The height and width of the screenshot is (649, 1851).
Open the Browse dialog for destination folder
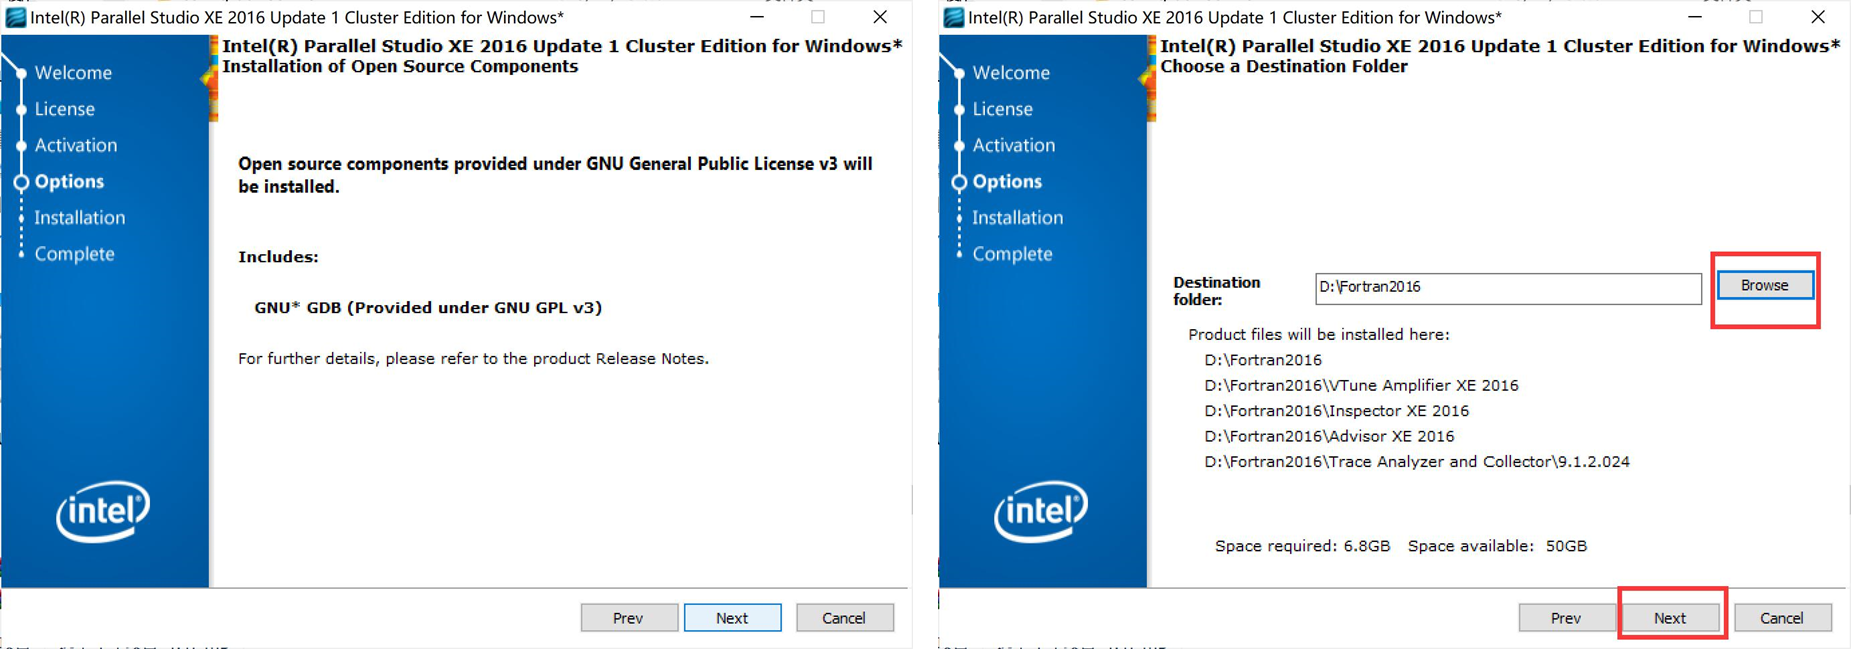tap(1765, 286)
